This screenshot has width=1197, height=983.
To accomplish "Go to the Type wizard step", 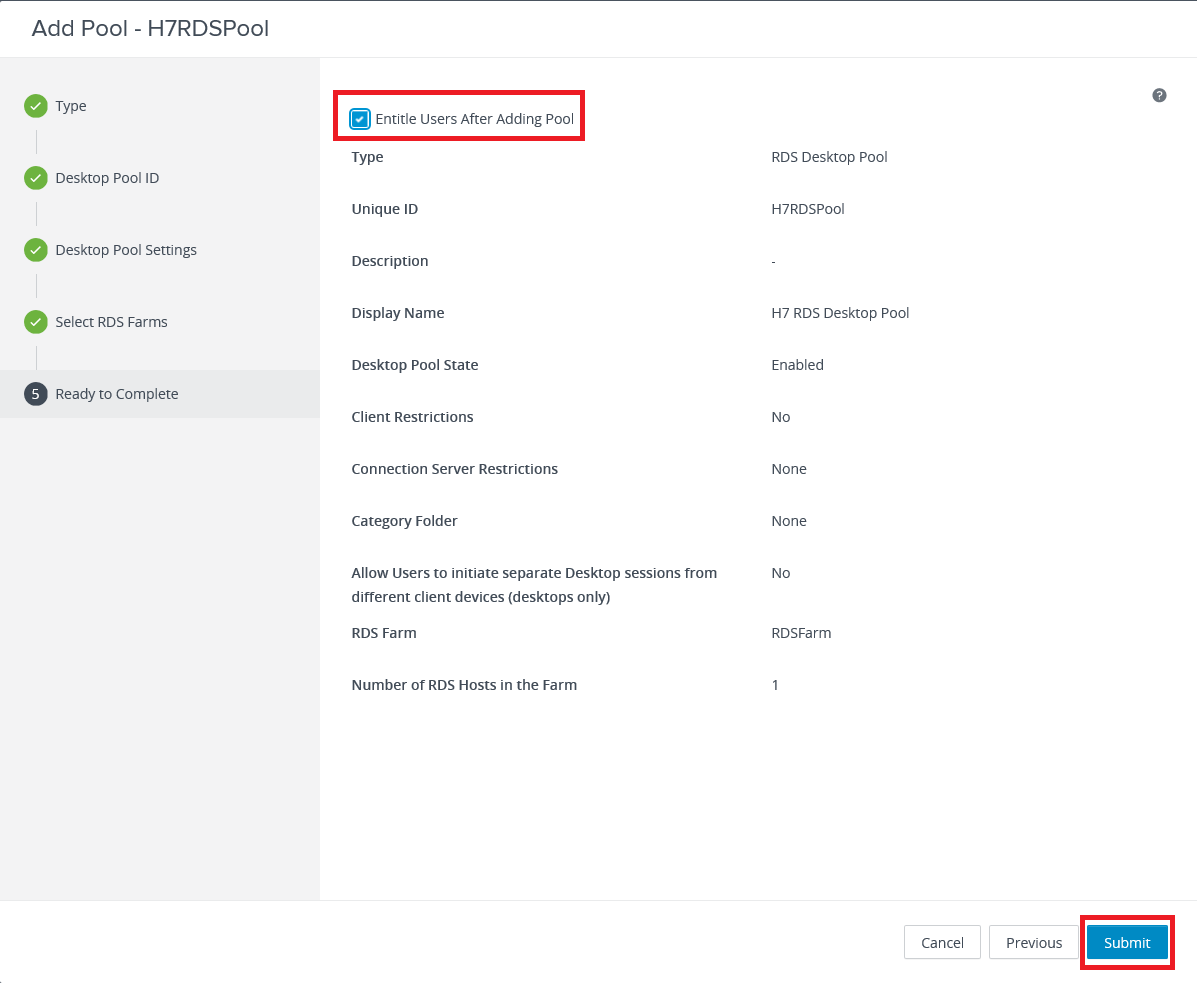I will 71,106.
